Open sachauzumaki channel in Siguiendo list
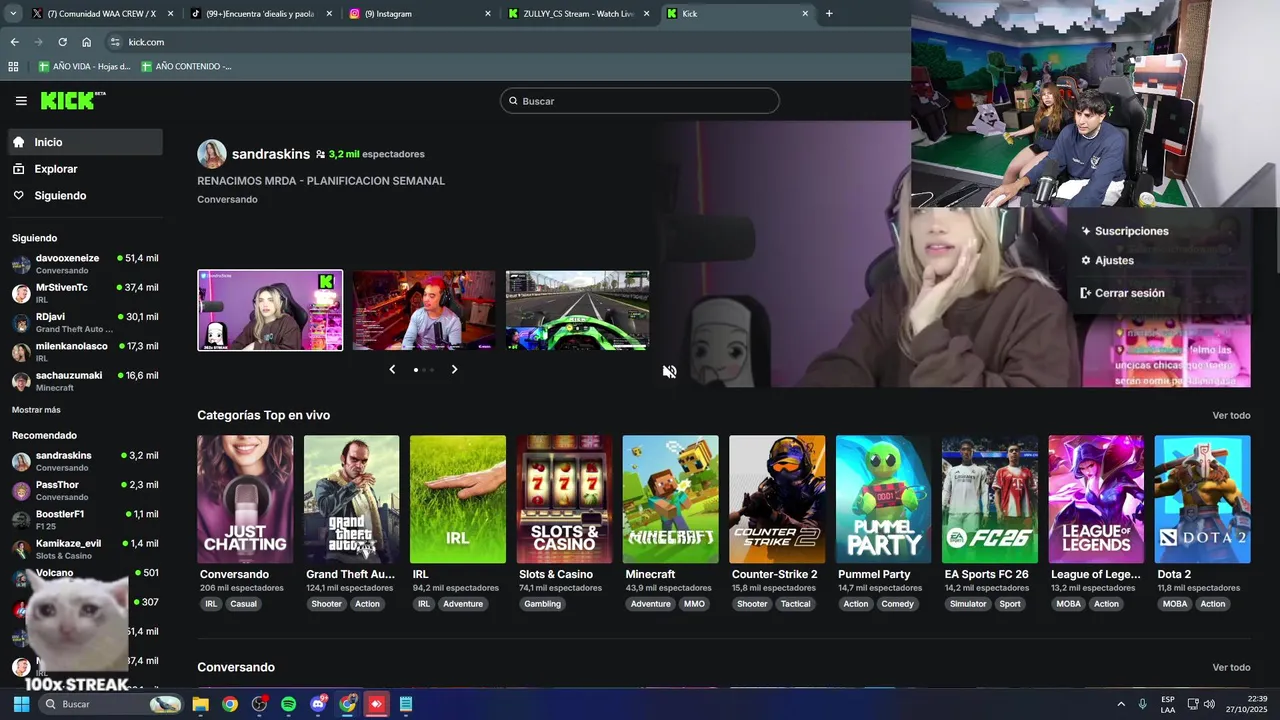This screenshot has height=720, width=1280. pos(85,381)
